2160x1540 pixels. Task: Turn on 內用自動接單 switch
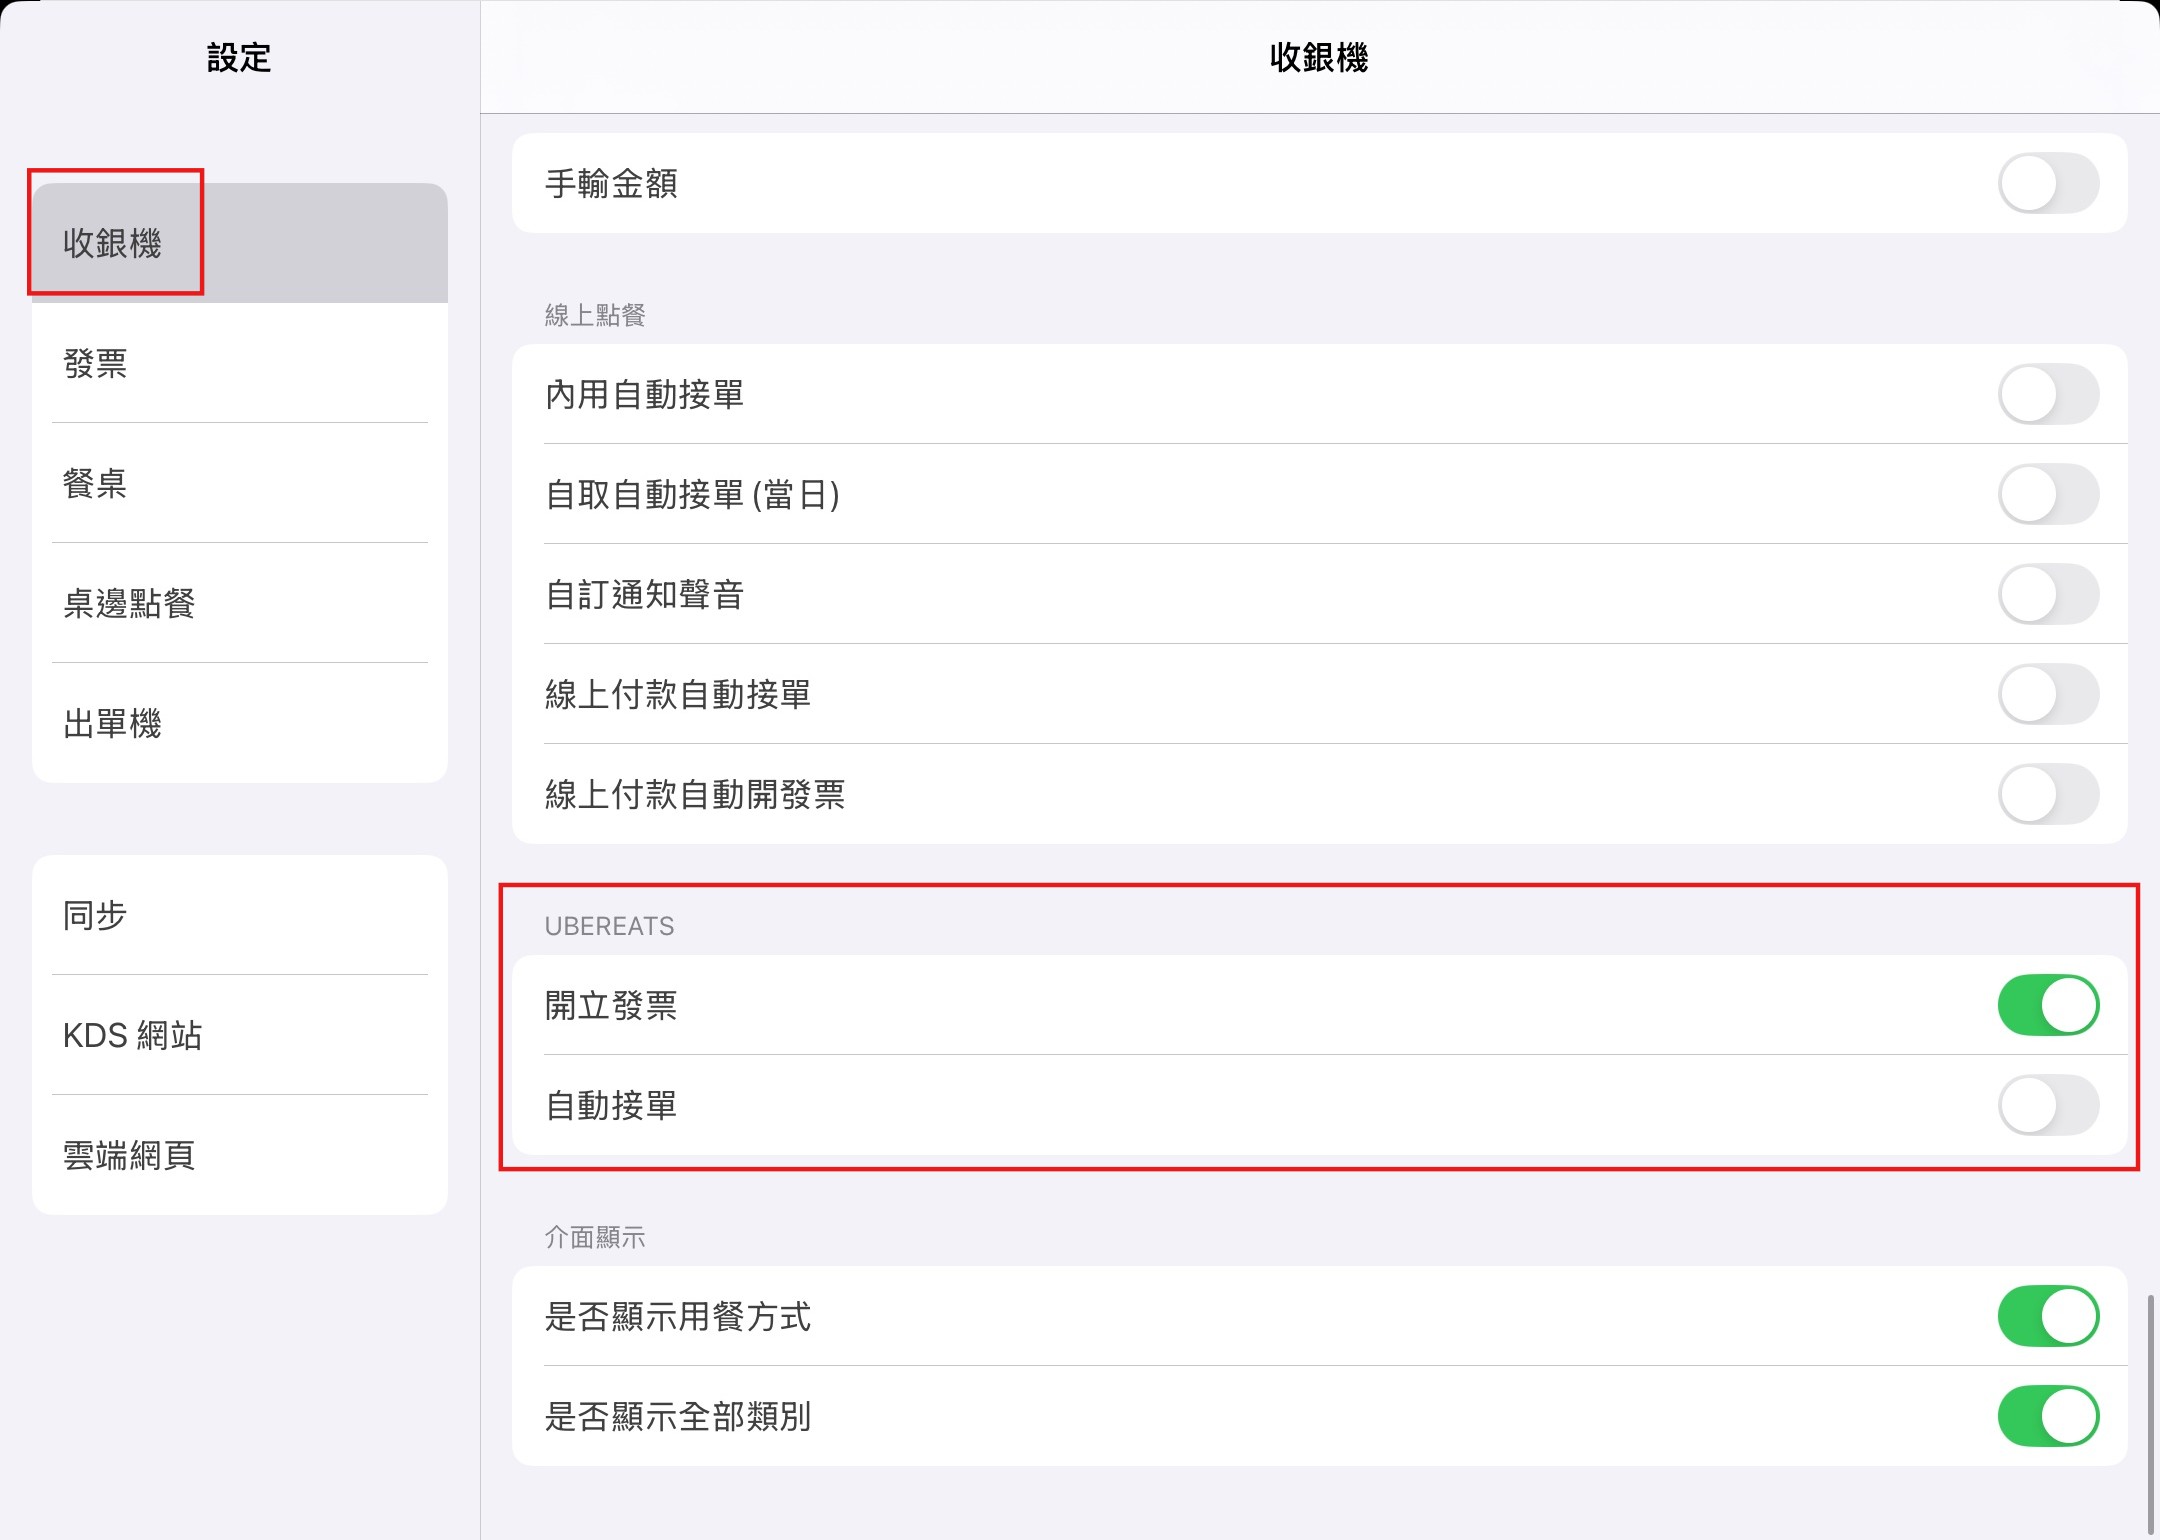(x=2048, y=394)
